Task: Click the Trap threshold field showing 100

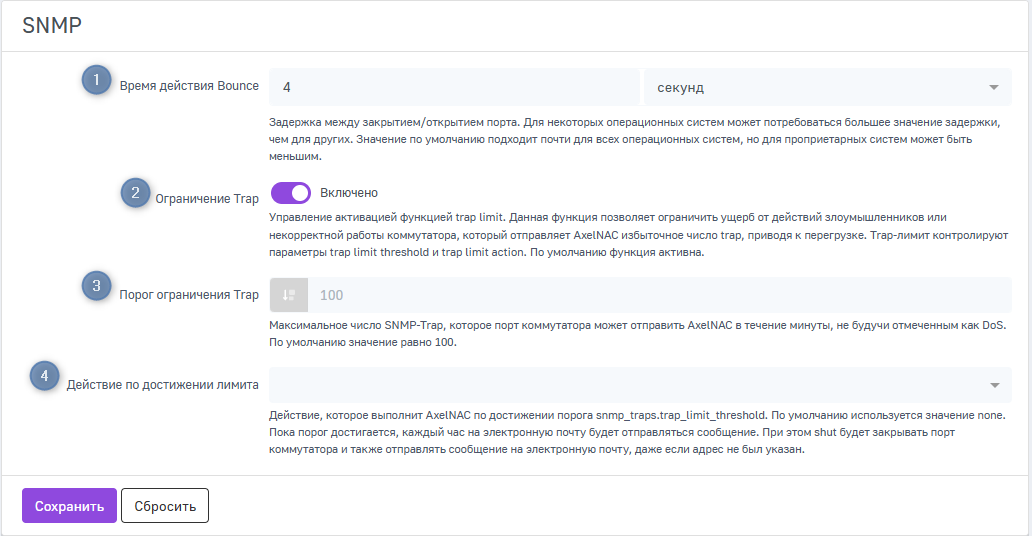Action: click(660, 295)
